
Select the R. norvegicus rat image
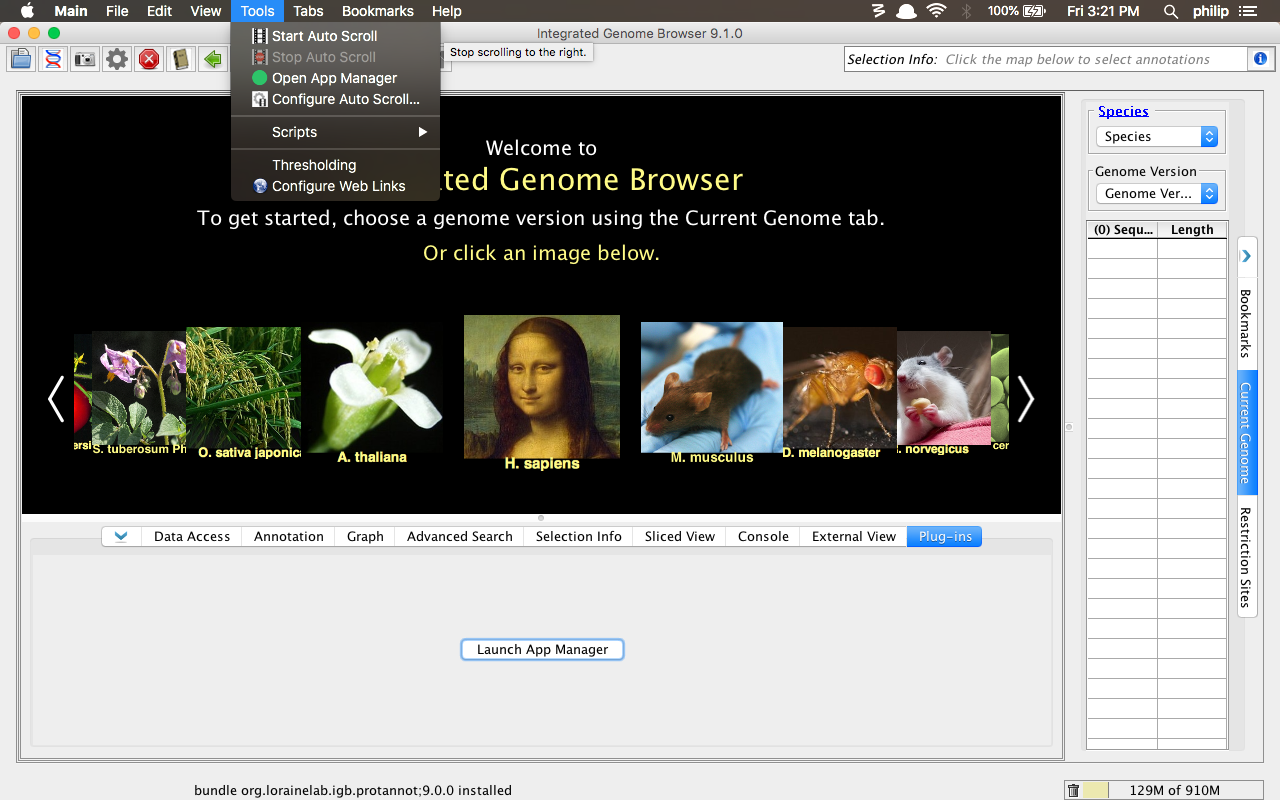point(944,388)
